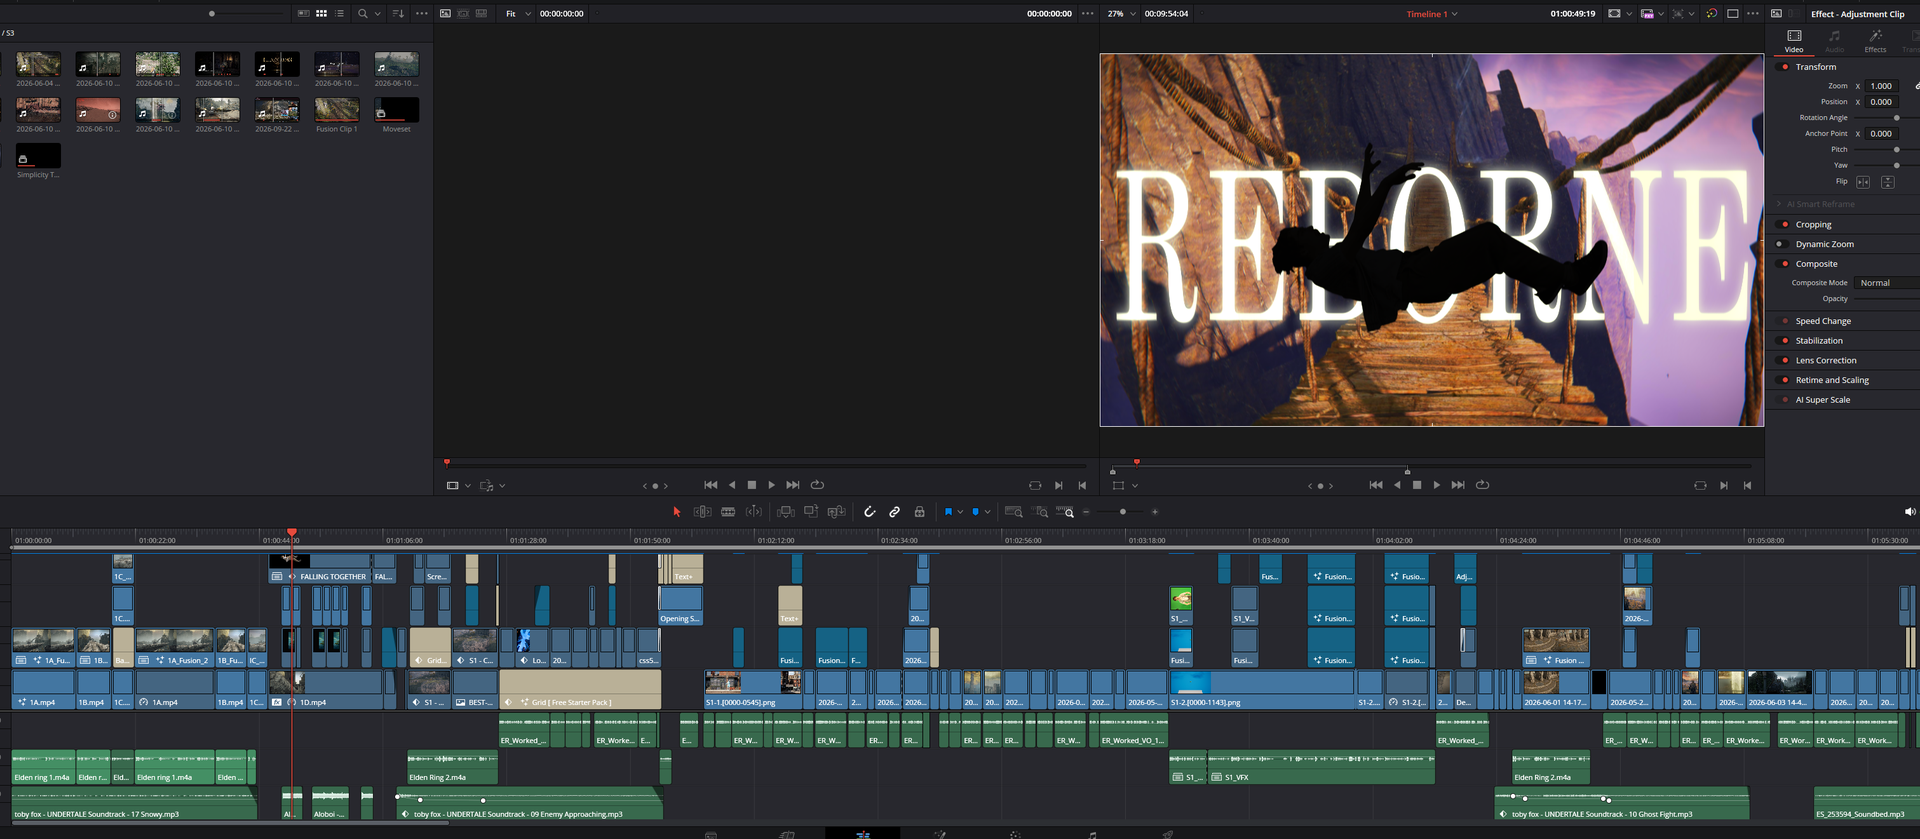Open the Timeline 1 name dropdown
The image size is (1920, 839).
[x=1432, y=14]
